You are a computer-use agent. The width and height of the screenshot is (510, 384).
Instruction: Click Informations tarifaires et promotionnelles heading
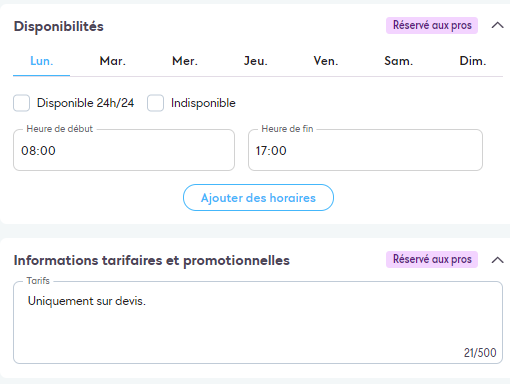pos(152,260)
